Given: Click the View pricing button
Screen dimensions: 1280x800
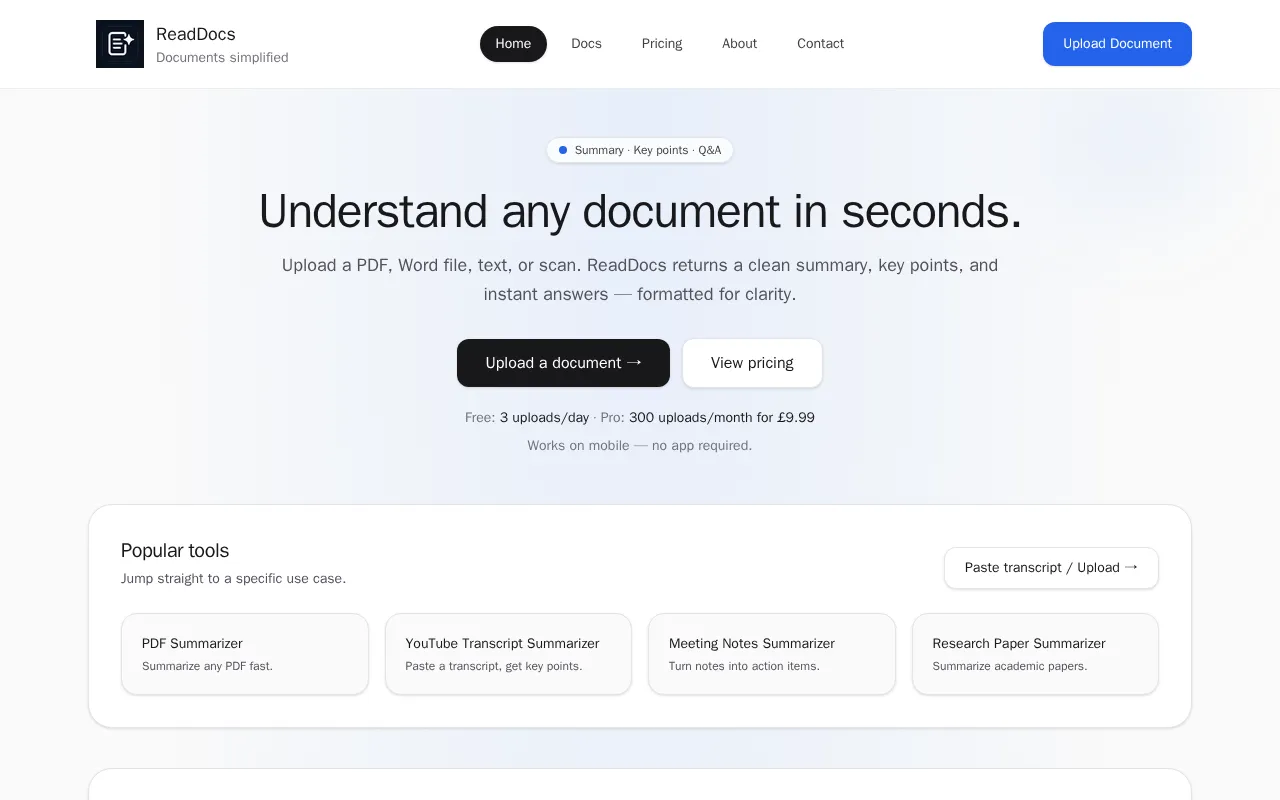Looking at the screenshot, I should (x=752, y=363).
